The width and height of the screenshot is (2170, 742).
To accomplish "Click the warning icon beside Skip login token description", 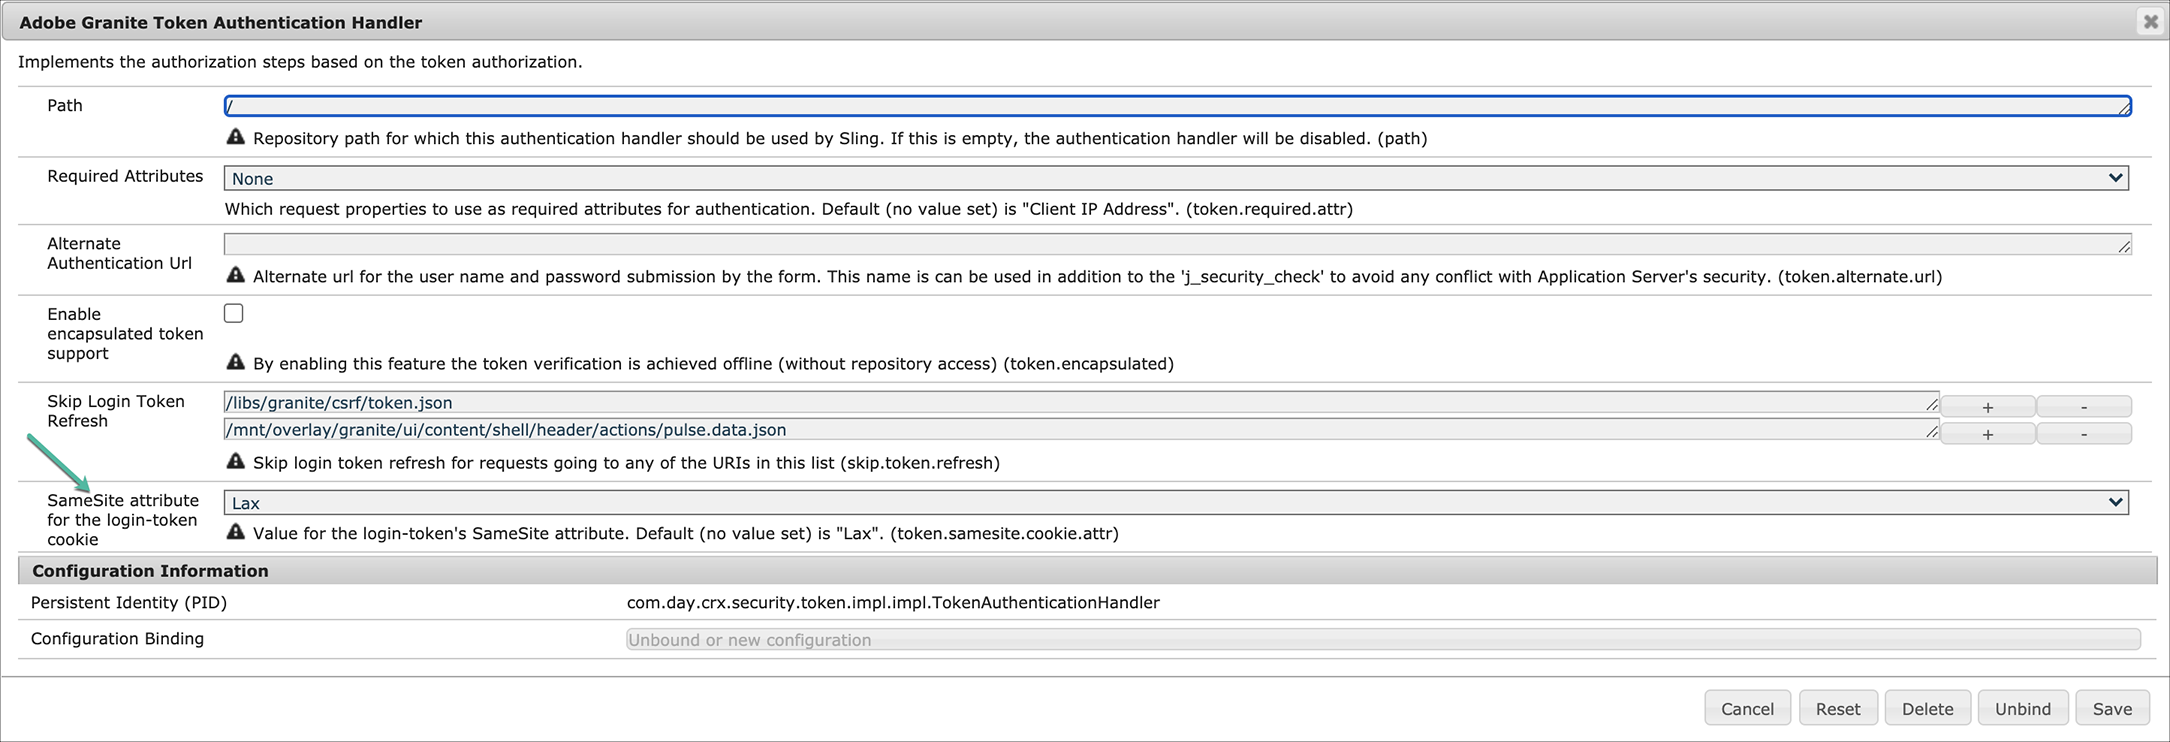I will (x=235, y=461).
